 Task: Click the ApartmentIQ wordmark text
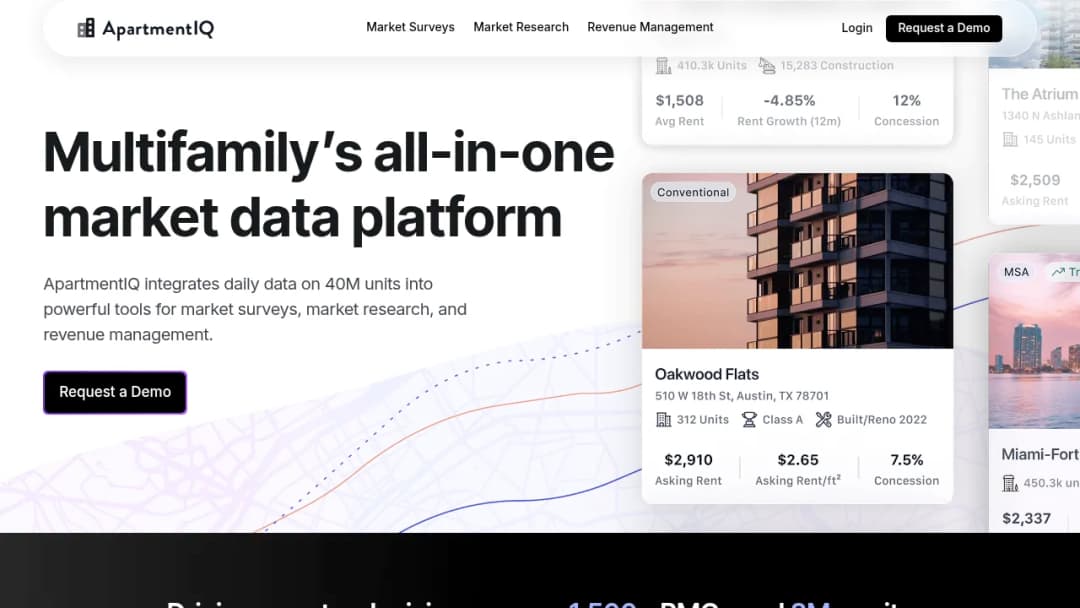pyautogui.click(x=158, y=29)
